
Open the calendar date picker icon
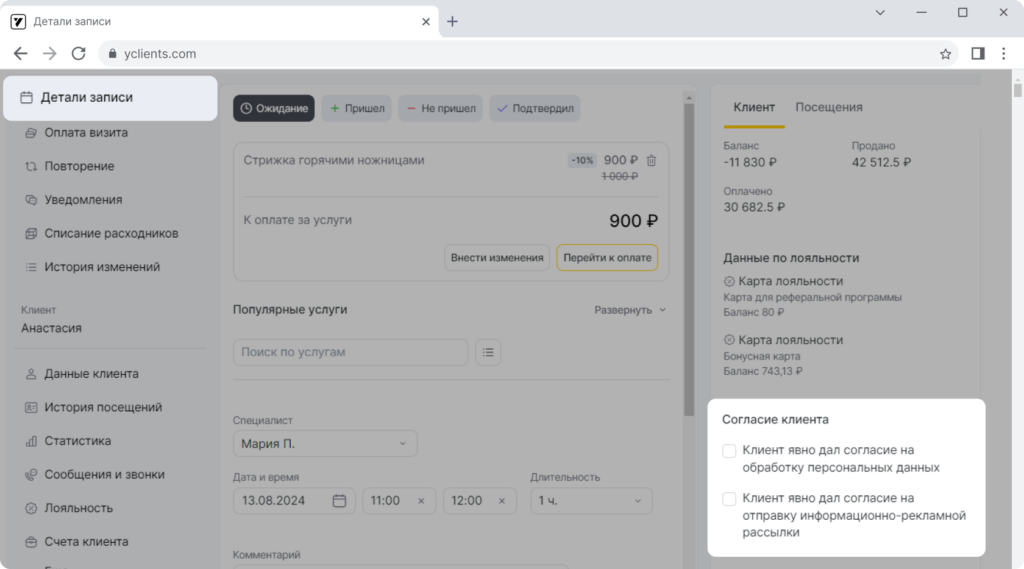tap(339, 501)
